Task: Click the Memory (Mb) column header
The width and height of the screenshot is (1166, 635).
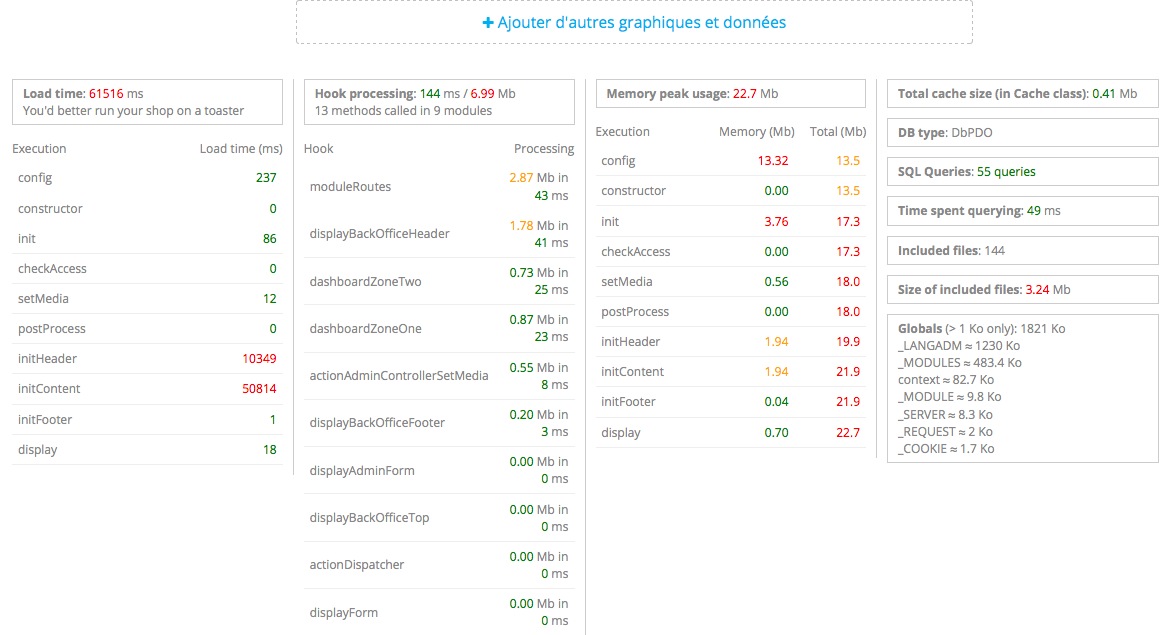Action: [x=756, y=132]
